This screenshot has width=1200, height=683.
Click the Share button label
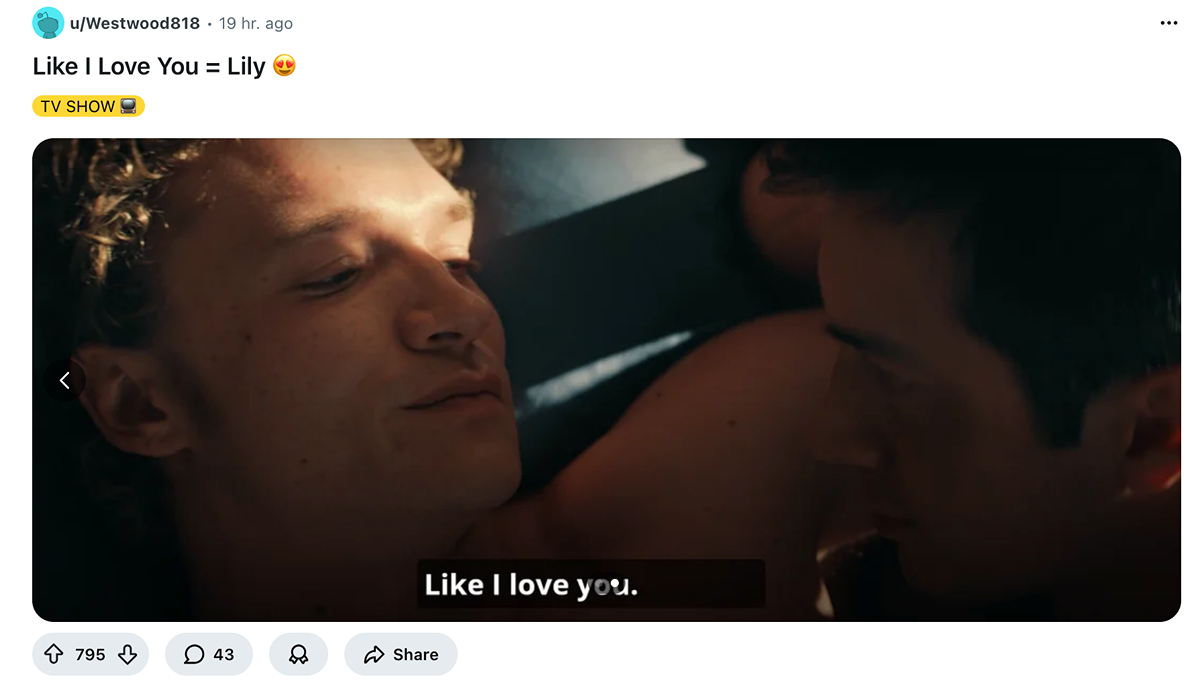click(416, 654)
